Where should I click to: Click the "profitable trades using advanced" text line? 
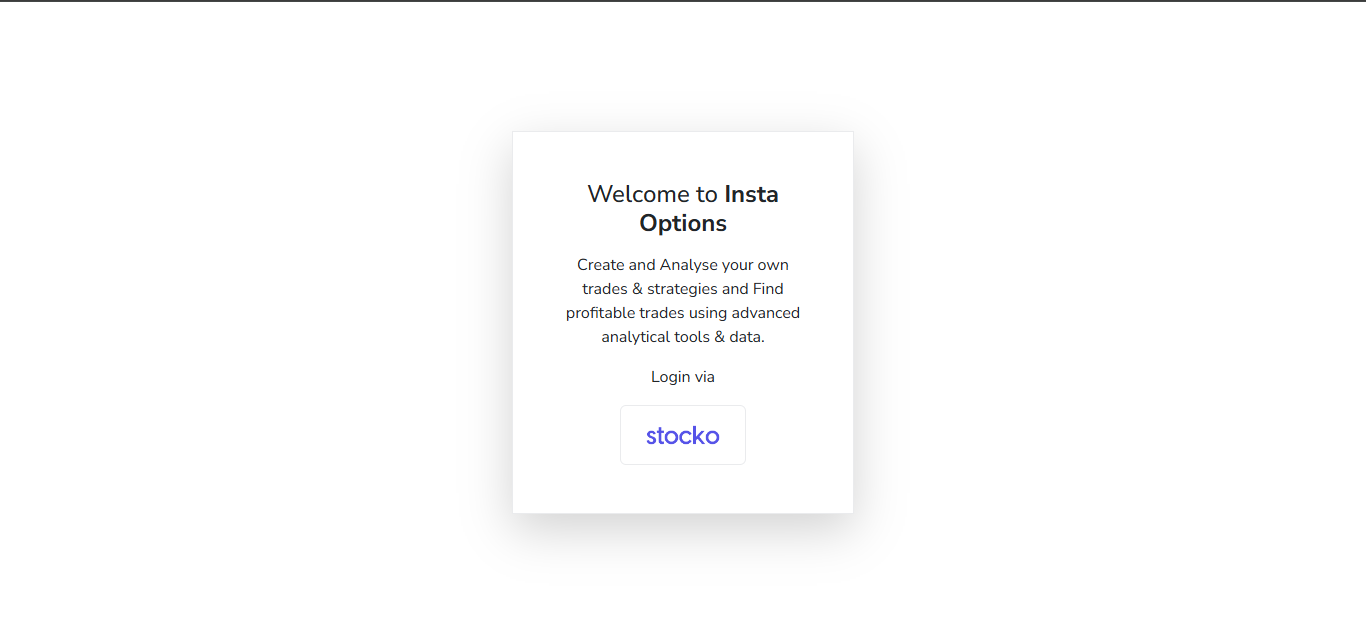click(683, 313)
